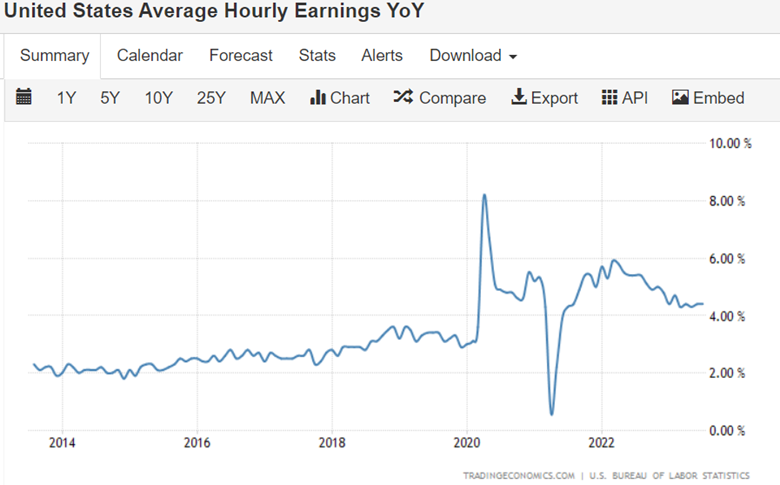
Task: Open the calendar date range icon
Action: point(23,97)
